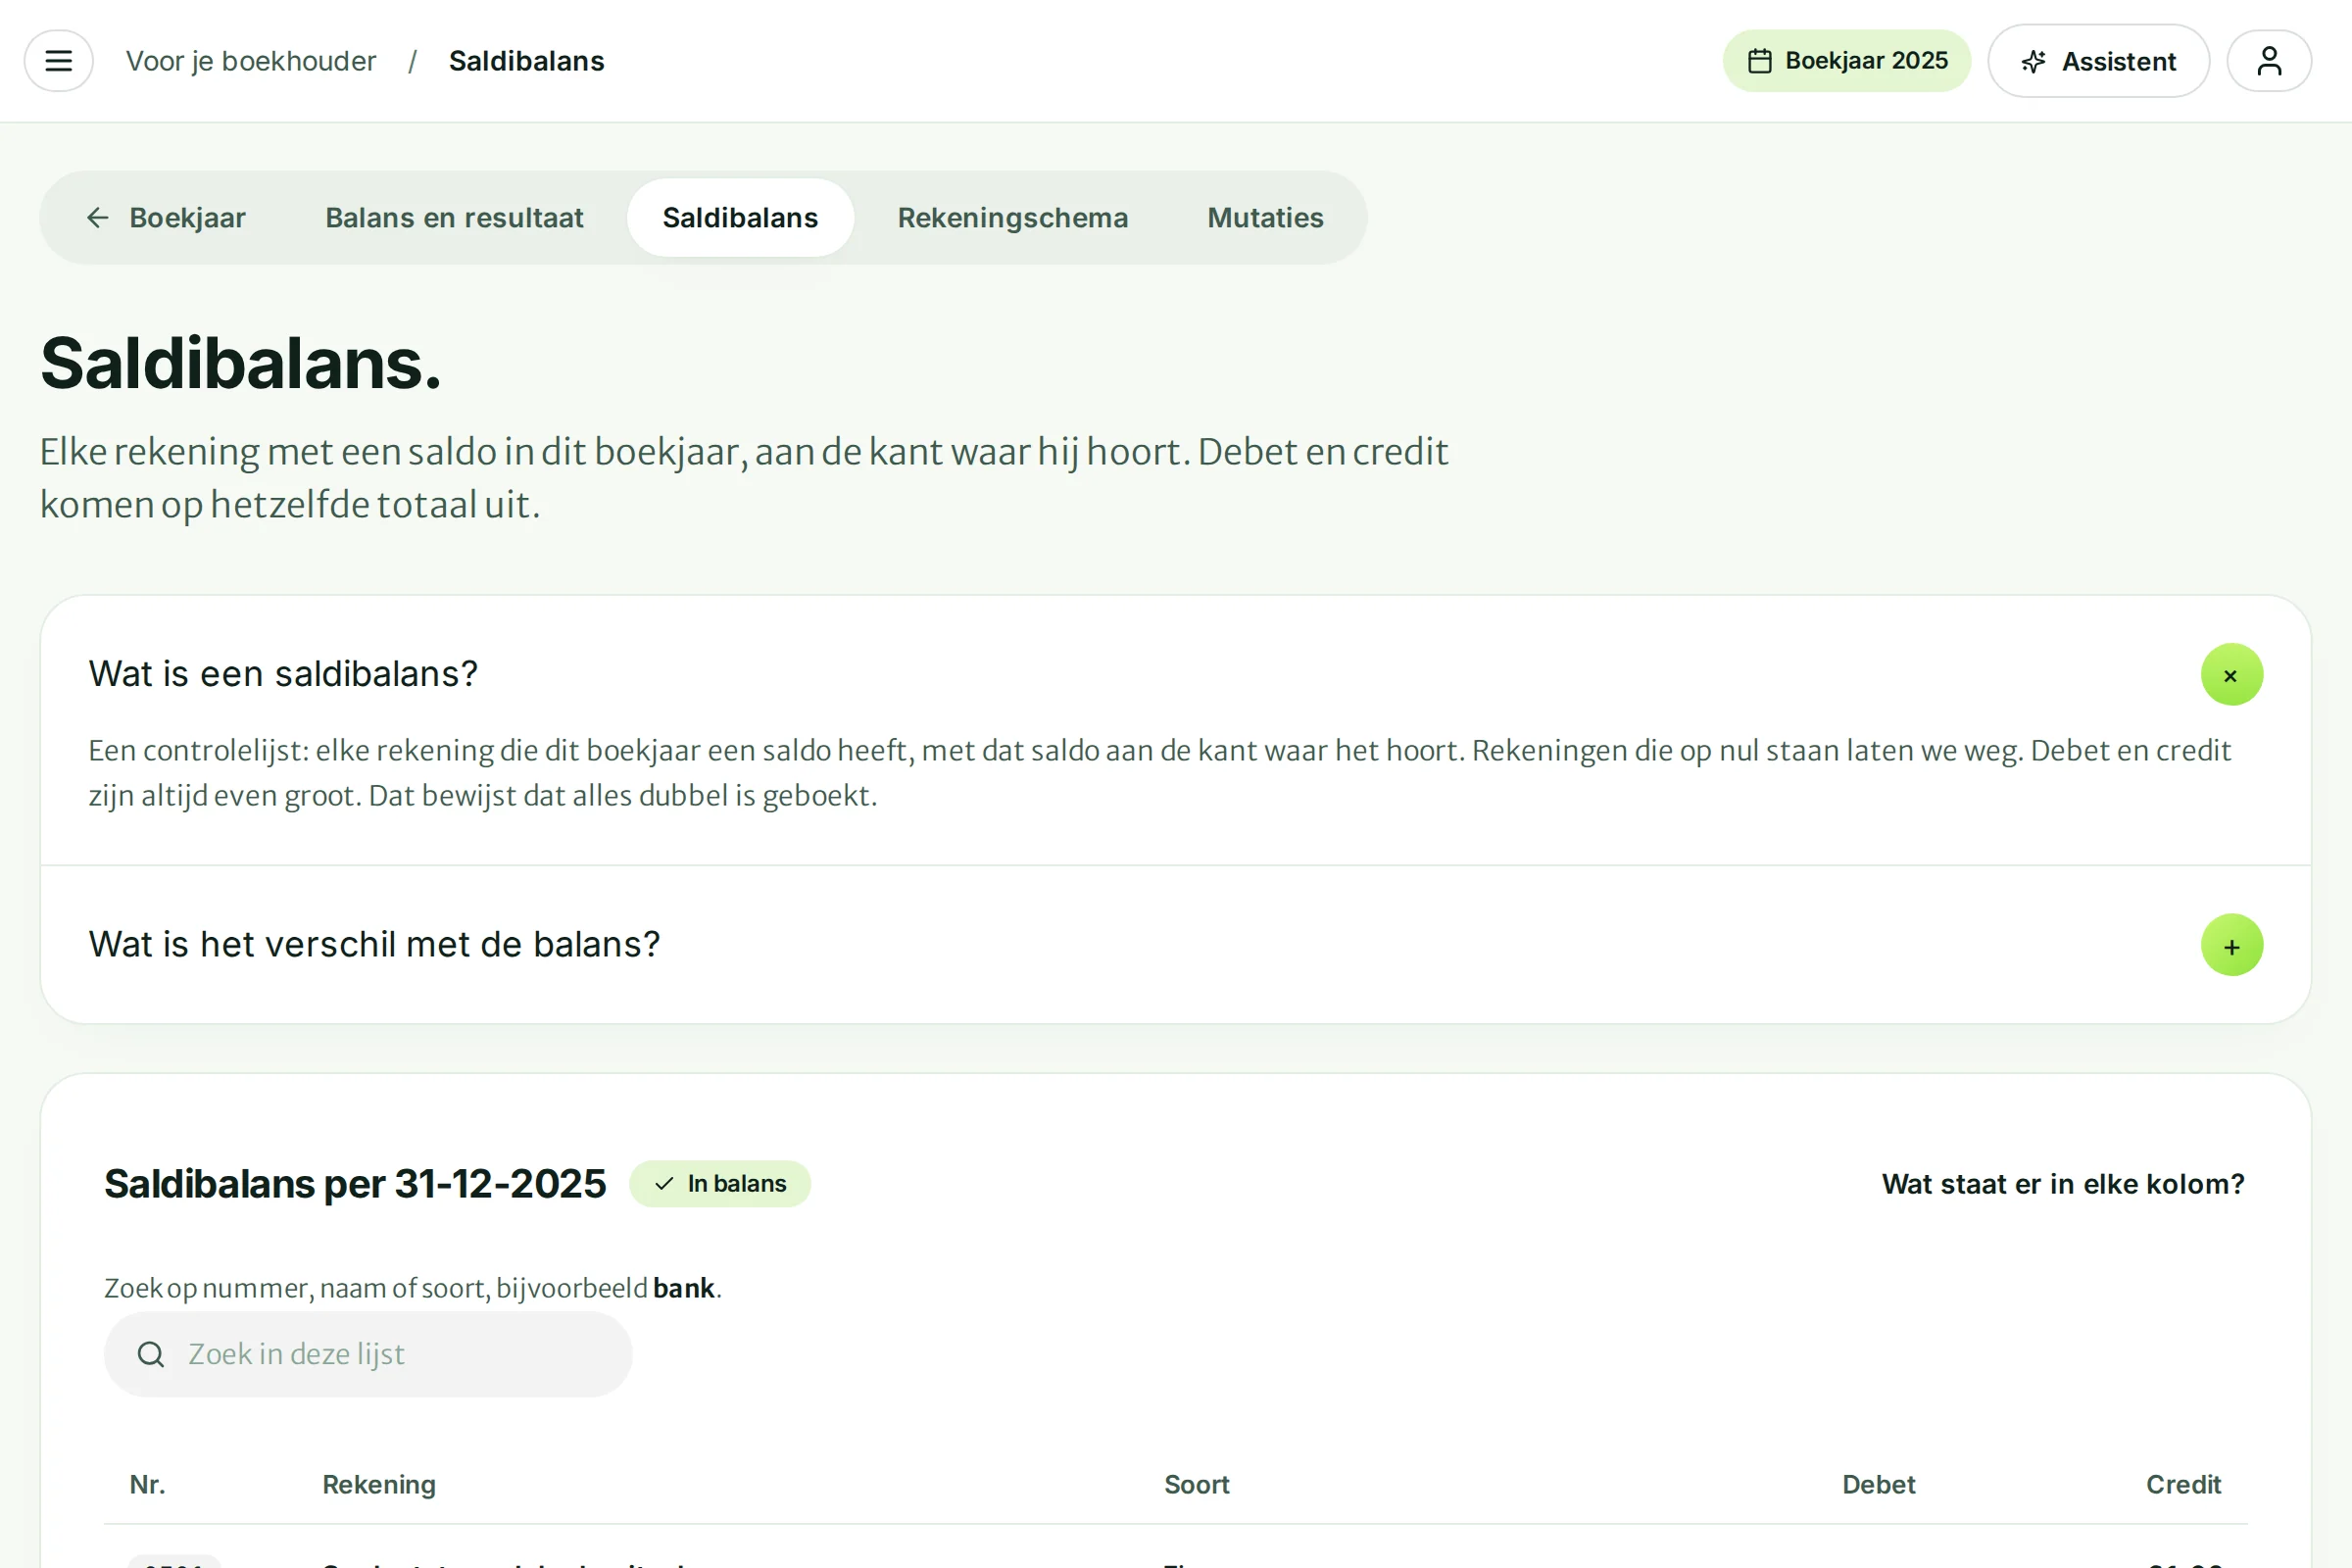This screenshot has width=2352, height=1568.
Task: Switch to Rekeningschema tab
Action: 1012,218
